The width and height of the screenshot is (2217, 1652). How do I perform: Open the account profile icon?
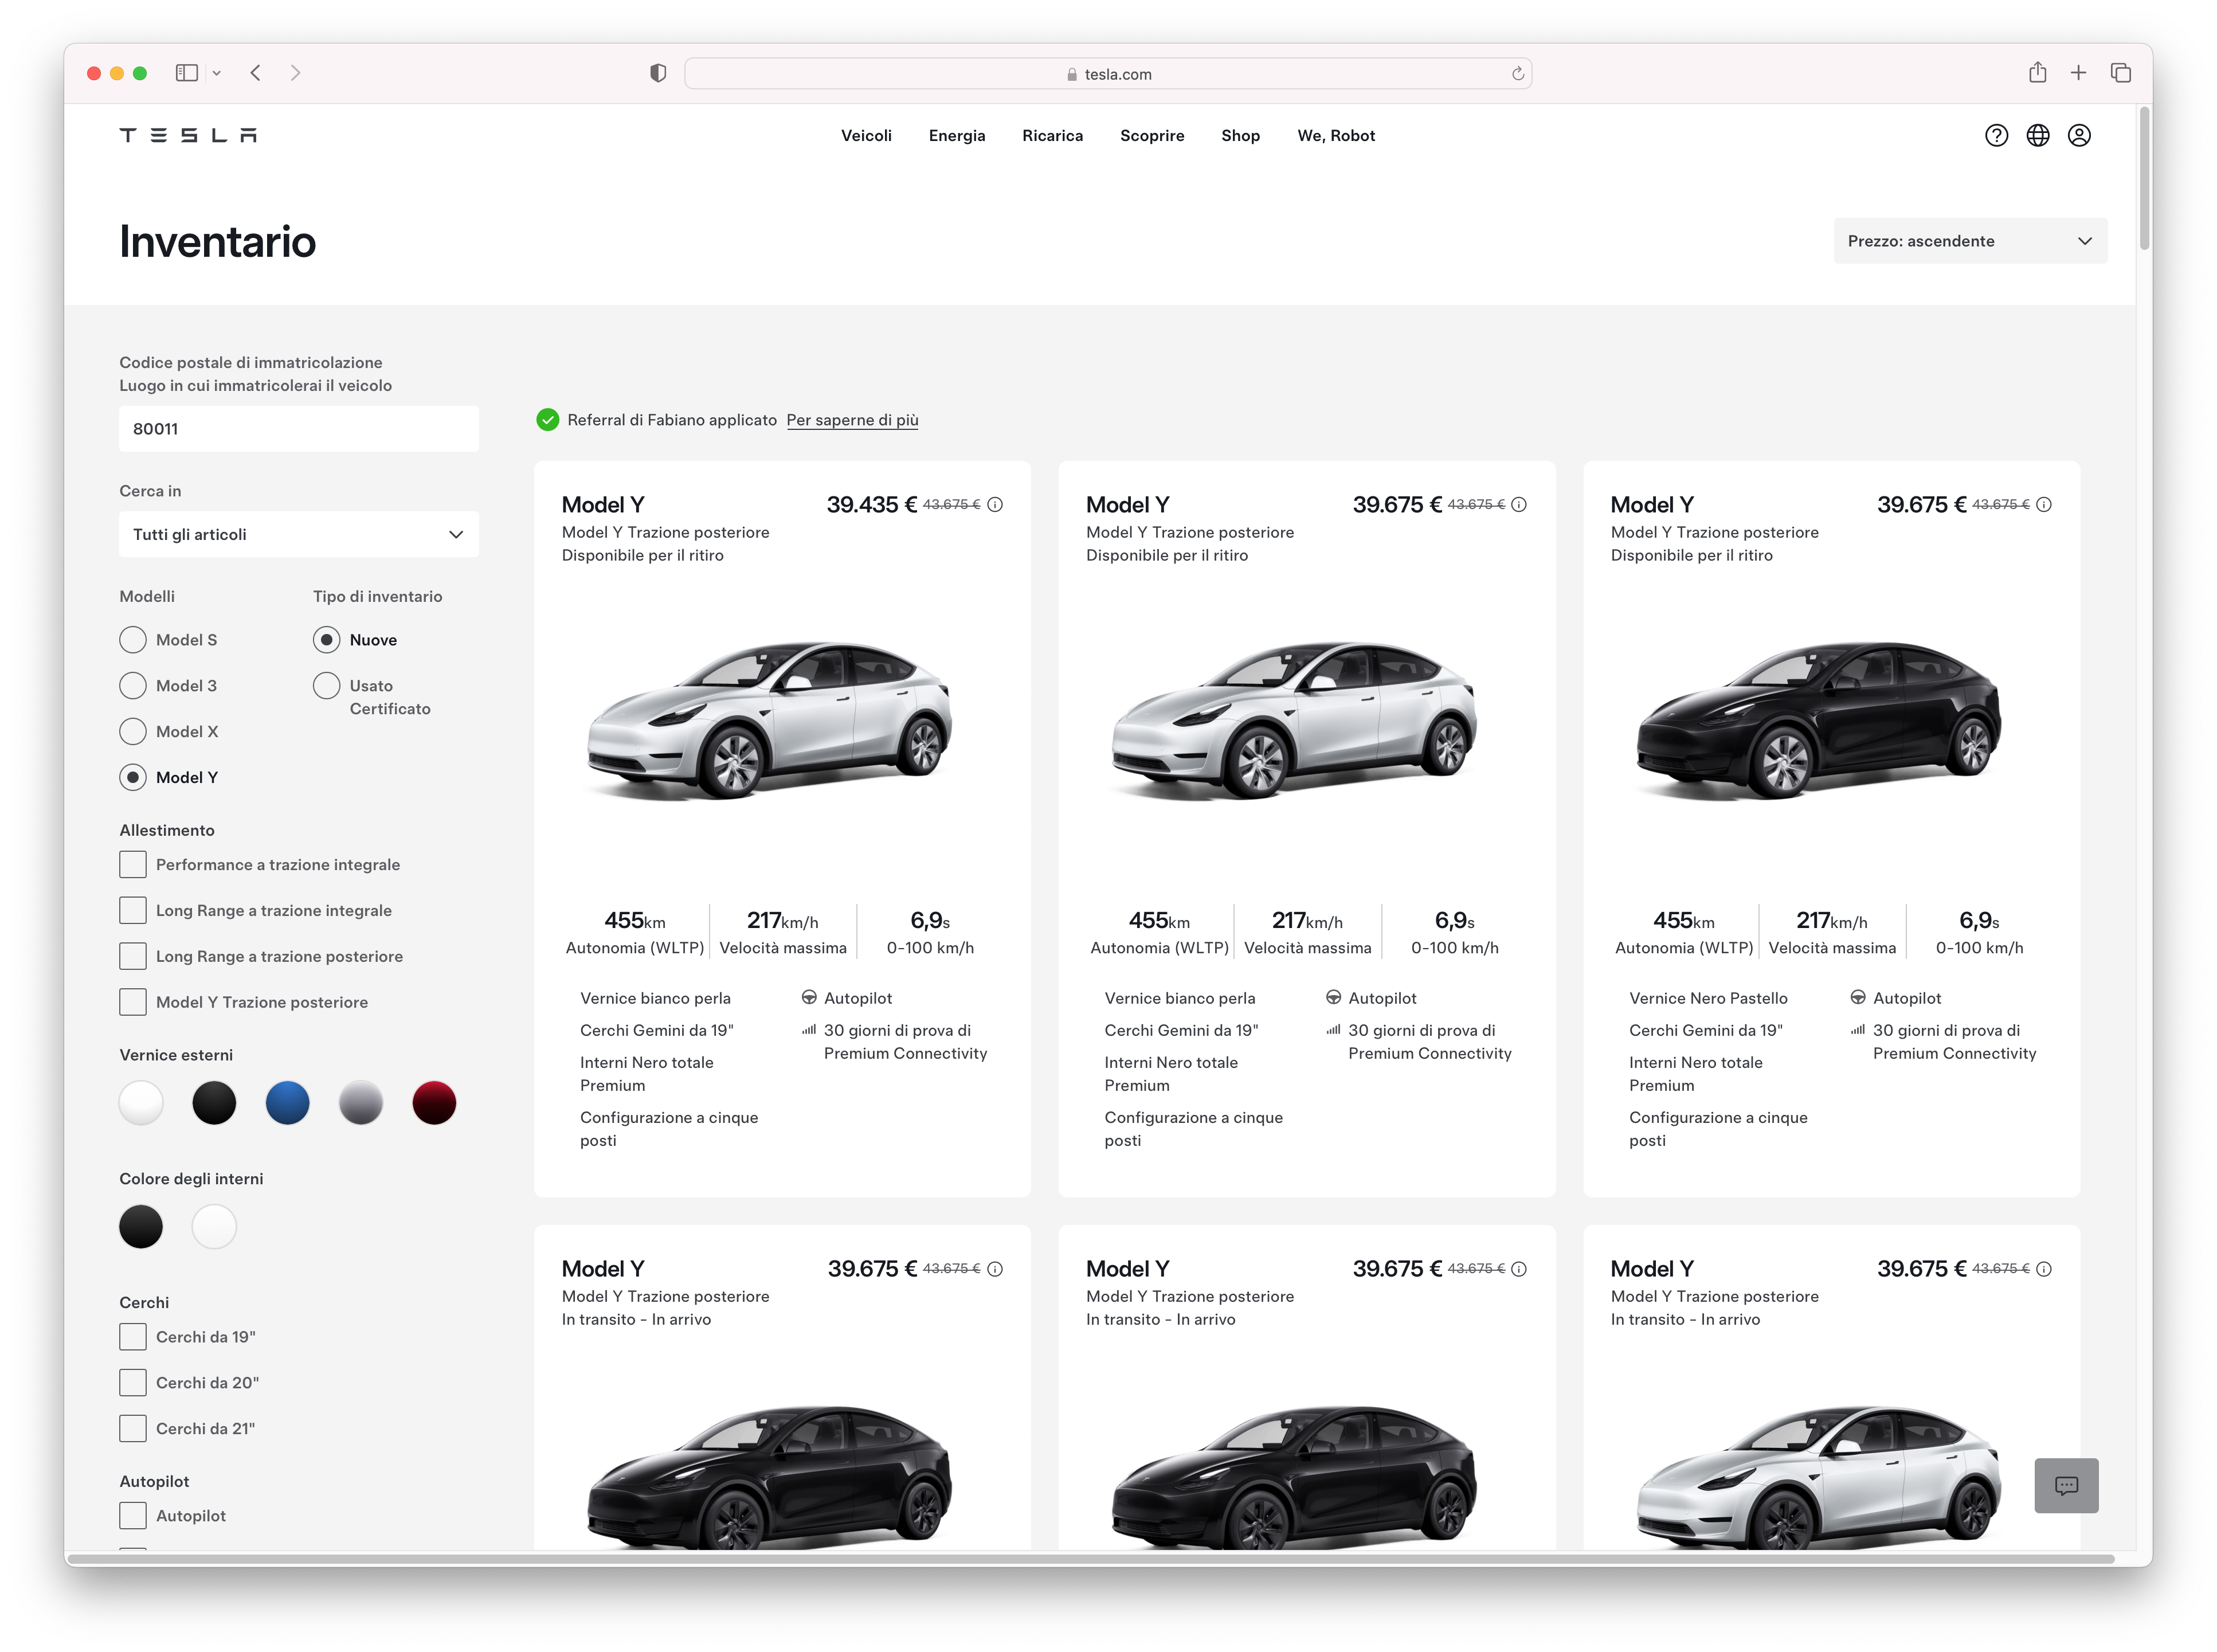[2079, 135]
